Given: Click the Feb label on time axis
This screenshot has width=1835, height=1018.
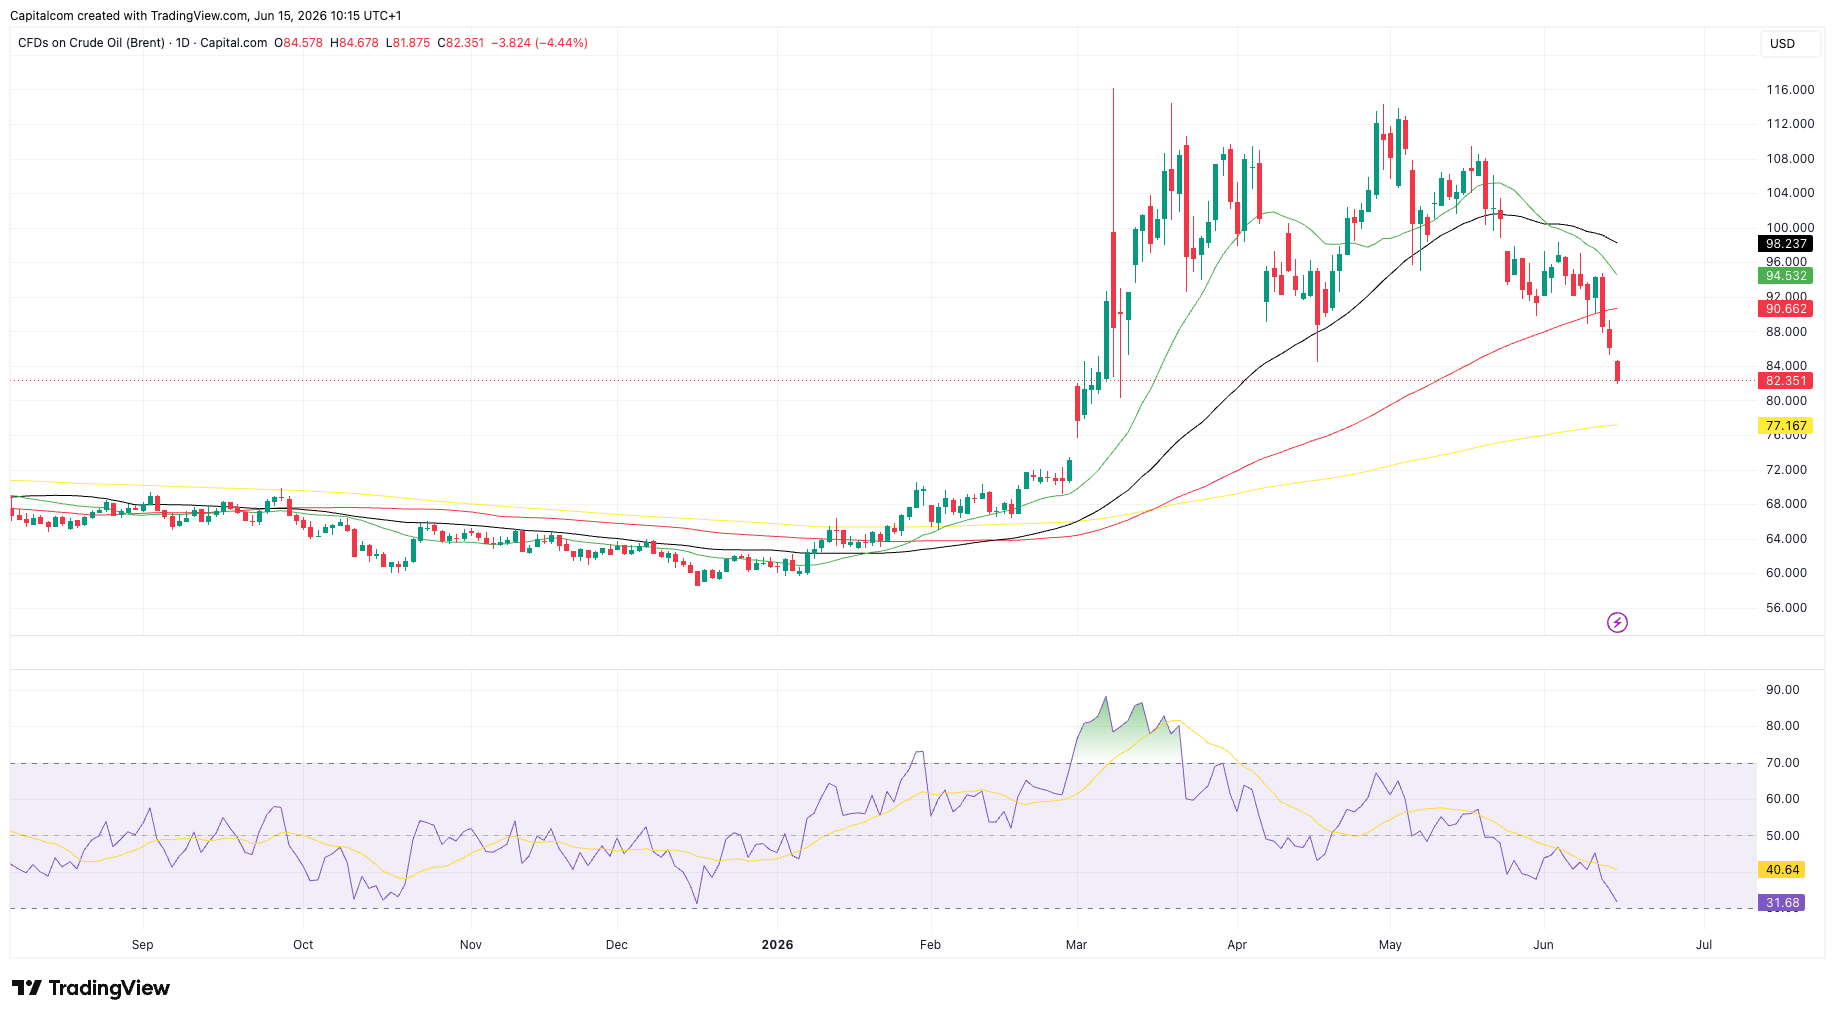Looking at the screenshot, I should (931, 945).
